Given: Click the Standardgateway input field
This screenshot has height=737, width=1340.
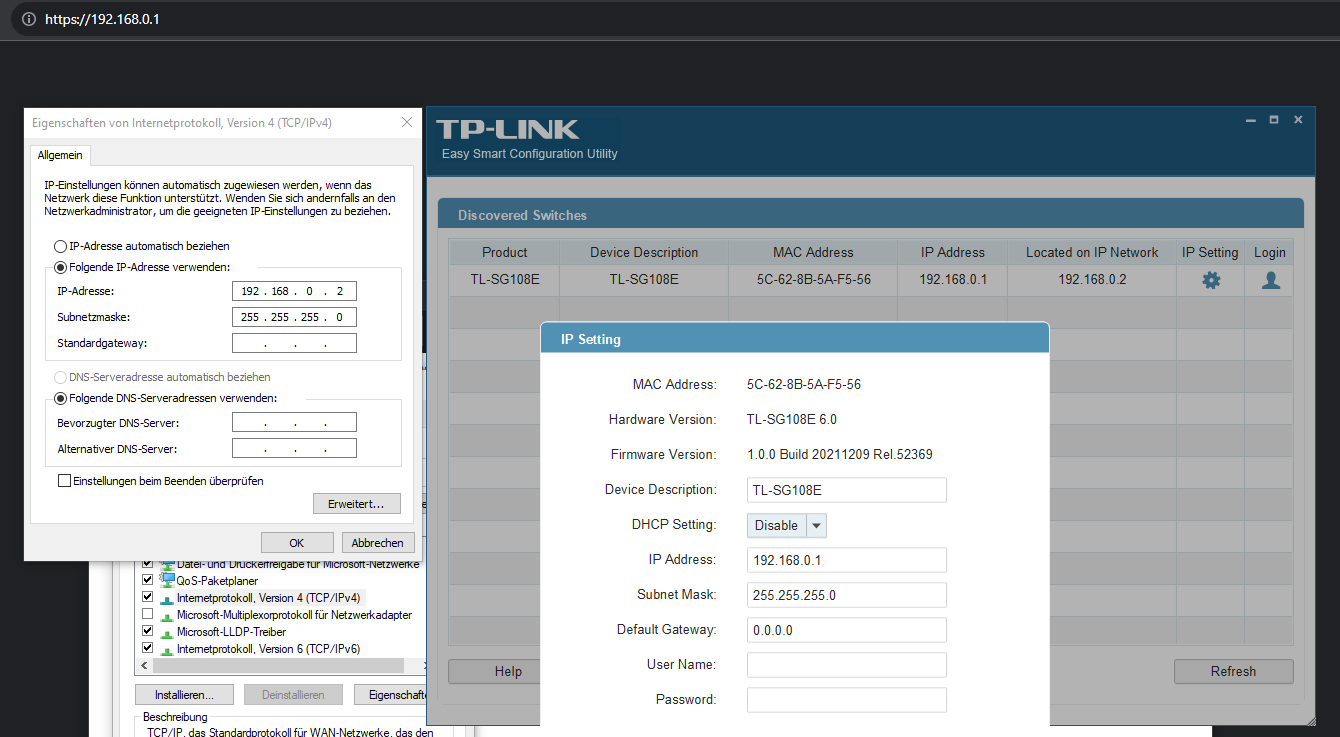Looking at the screenshot, I should pyautogui.click(x=294, y=344).
